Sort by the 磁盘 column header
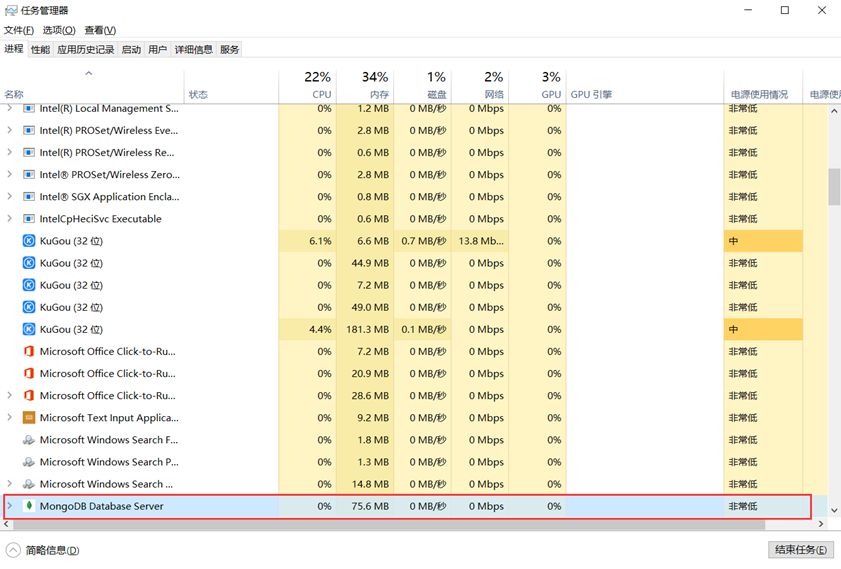The image size is (841, 569). (423, 86)
